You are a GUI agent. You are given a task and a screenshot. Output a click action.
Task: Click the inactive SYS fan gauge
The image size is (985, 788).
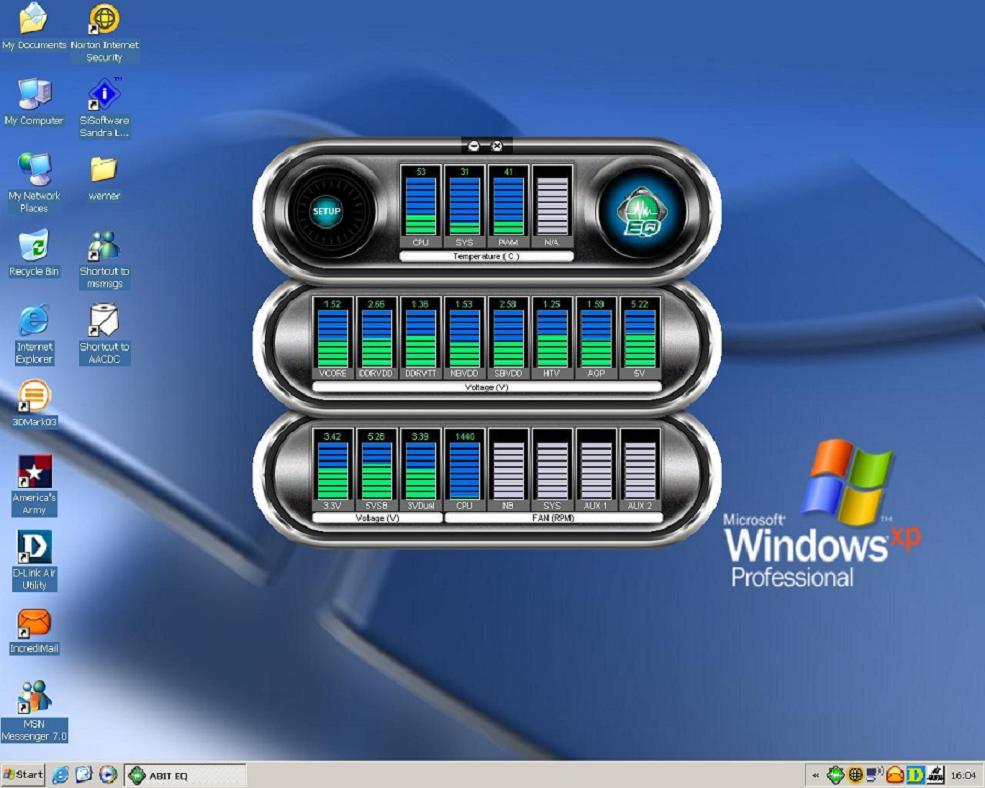click(x=552, y=470)
